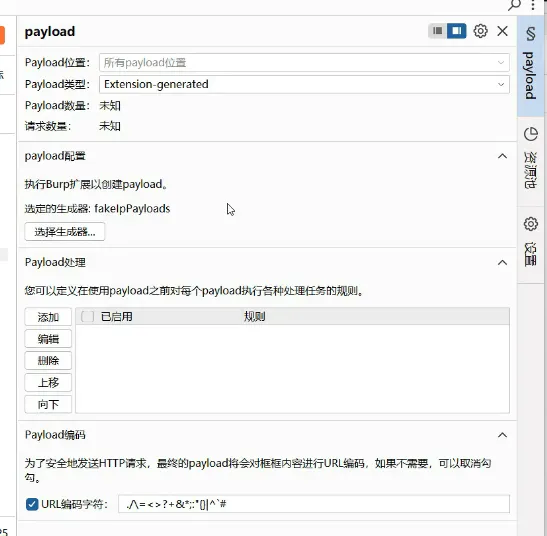Click the 请求数量 未知 value
This screenshot has width=547, height=536.
[x=110, y=126]
